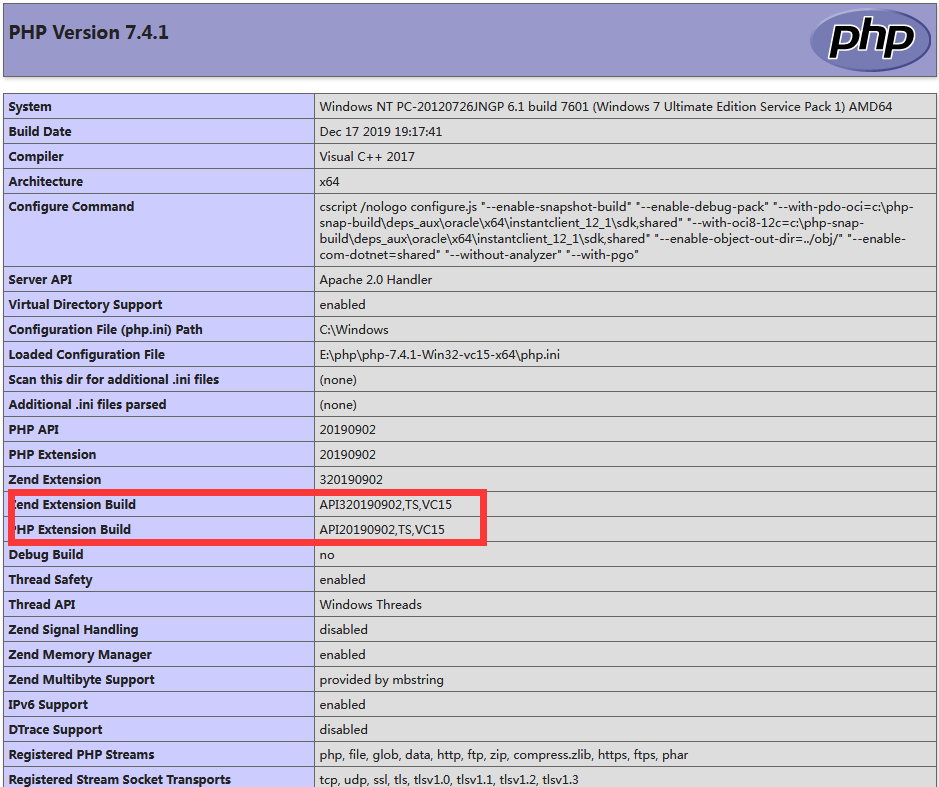Select '20190902' value in PHP Extension row
This screenshot has height=787, width=939.
347,455
